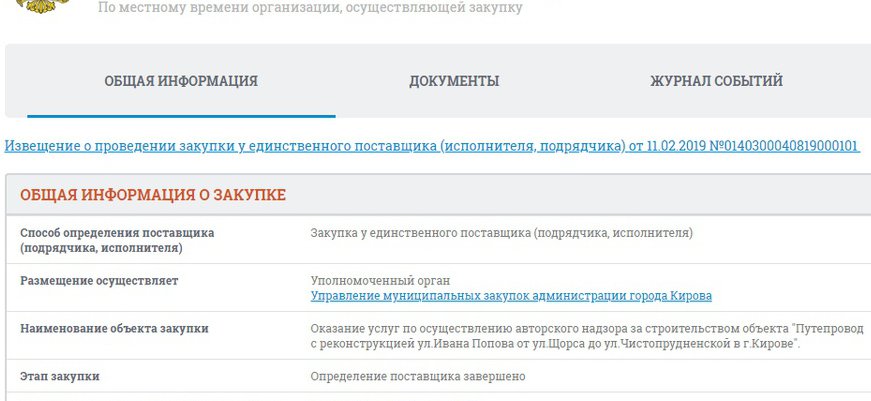Select the Общая информация tab
Image resolution: width=871 pixels, height=401 pixels.
181,81
